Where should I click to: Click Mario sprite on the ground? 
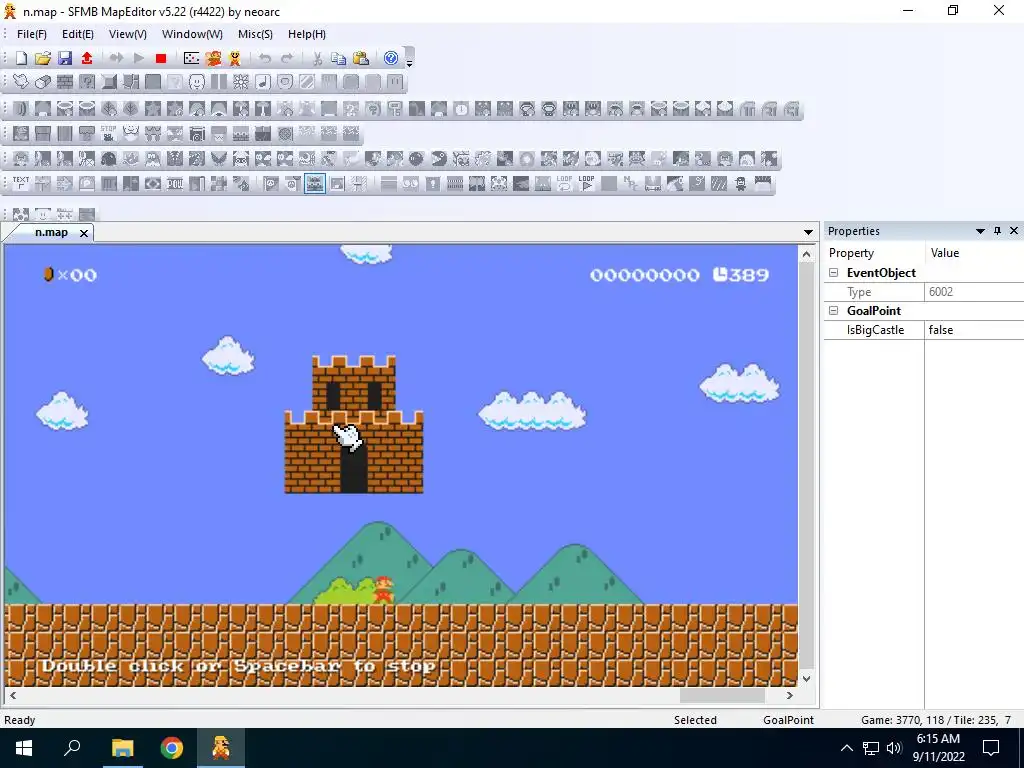click(x=384, y=590)
